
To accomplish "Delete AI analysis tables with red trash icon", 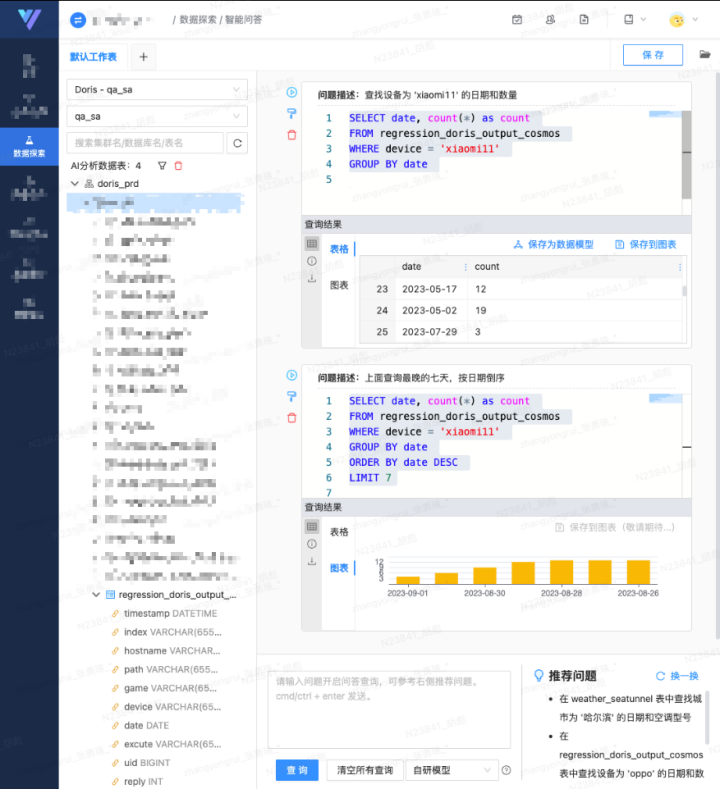I will (x=178, y=166).
